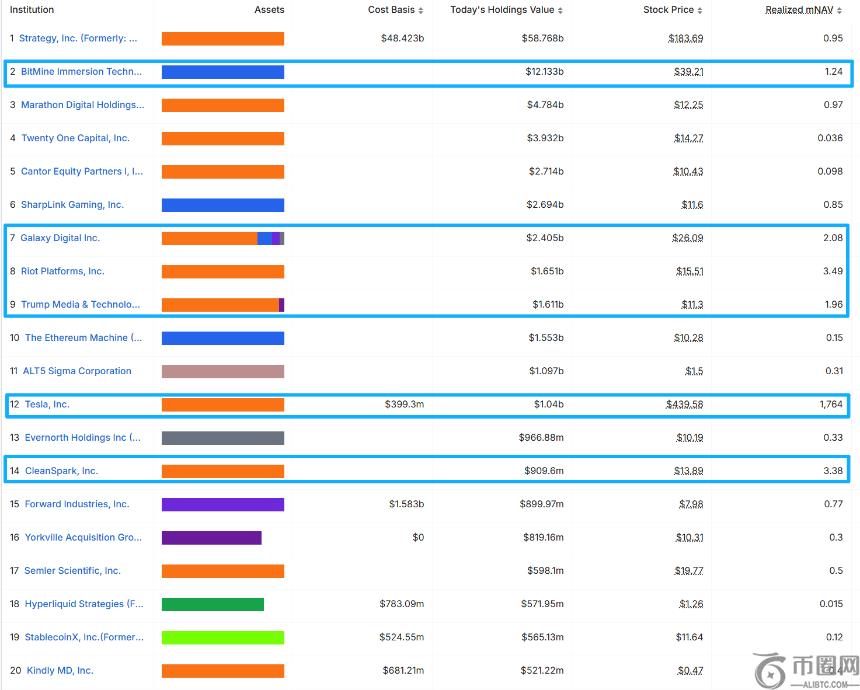
Task: Click the Stock Price sort arrows
Action: pos(700,10)
